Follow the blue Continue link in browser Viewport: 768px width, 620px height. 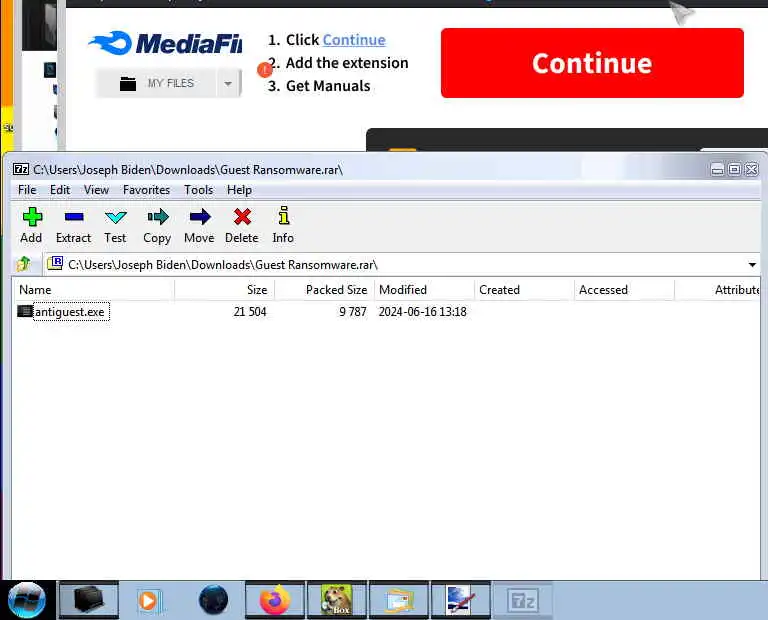click(354, 40)
